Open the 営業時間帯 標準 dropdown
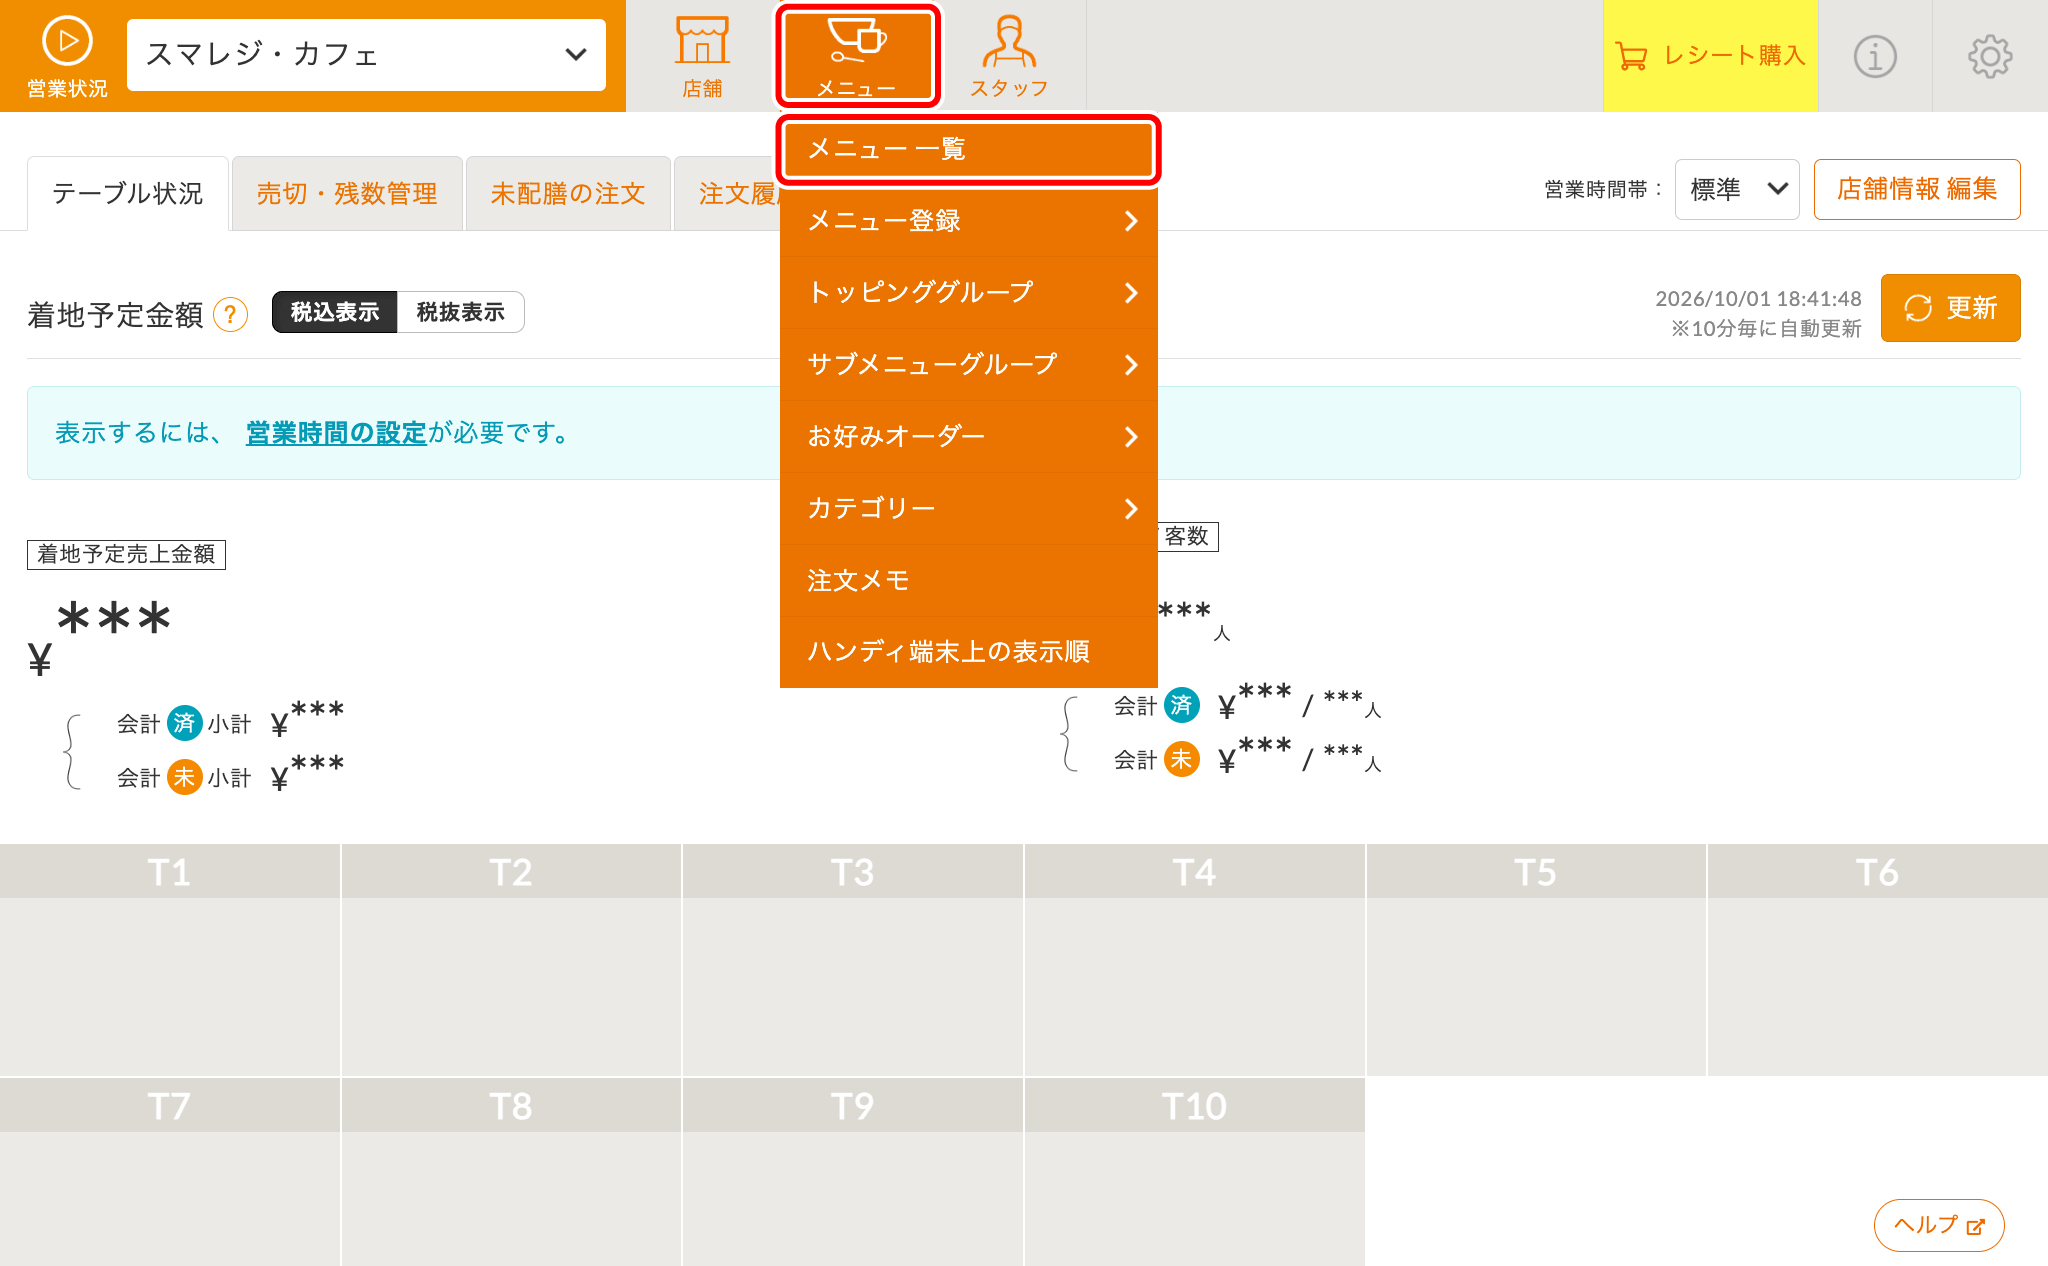 1737,189
